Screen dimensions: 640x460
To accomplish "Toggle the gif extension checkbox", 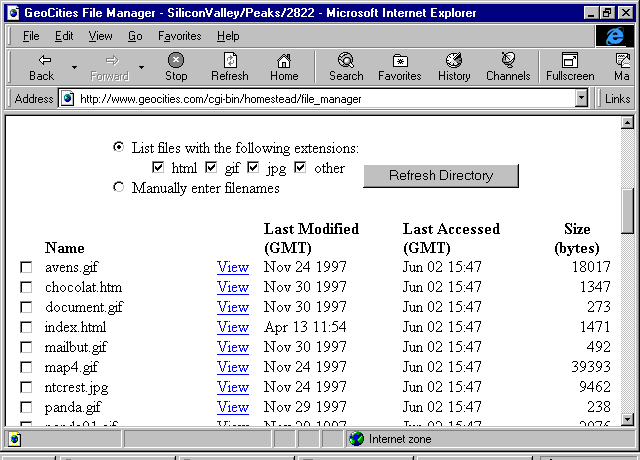I will coord(211,167).
